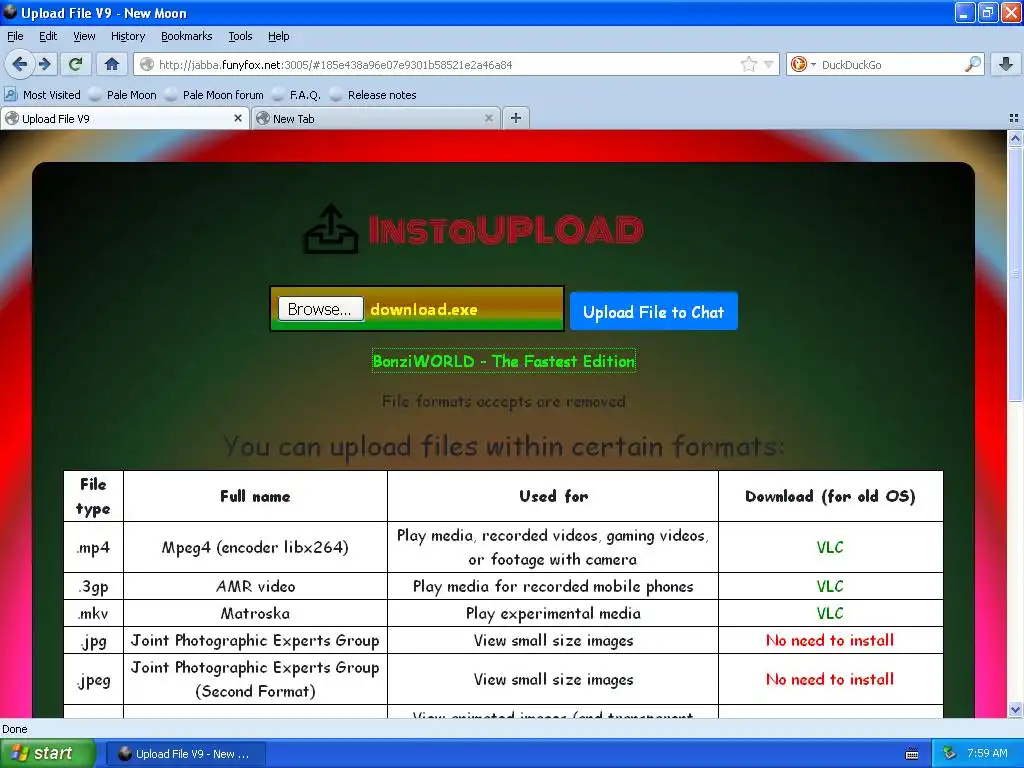Image resolution: width=1024 pixels, height=768 pixels.
Task: Close the Upload File V9 tab
Action: 238,118
